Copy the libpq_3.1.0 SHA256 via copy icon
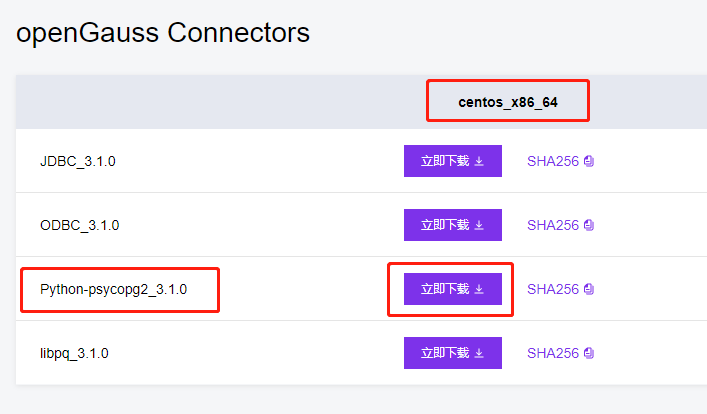Screen dimensions: 707x414 [x=589, y=353]
